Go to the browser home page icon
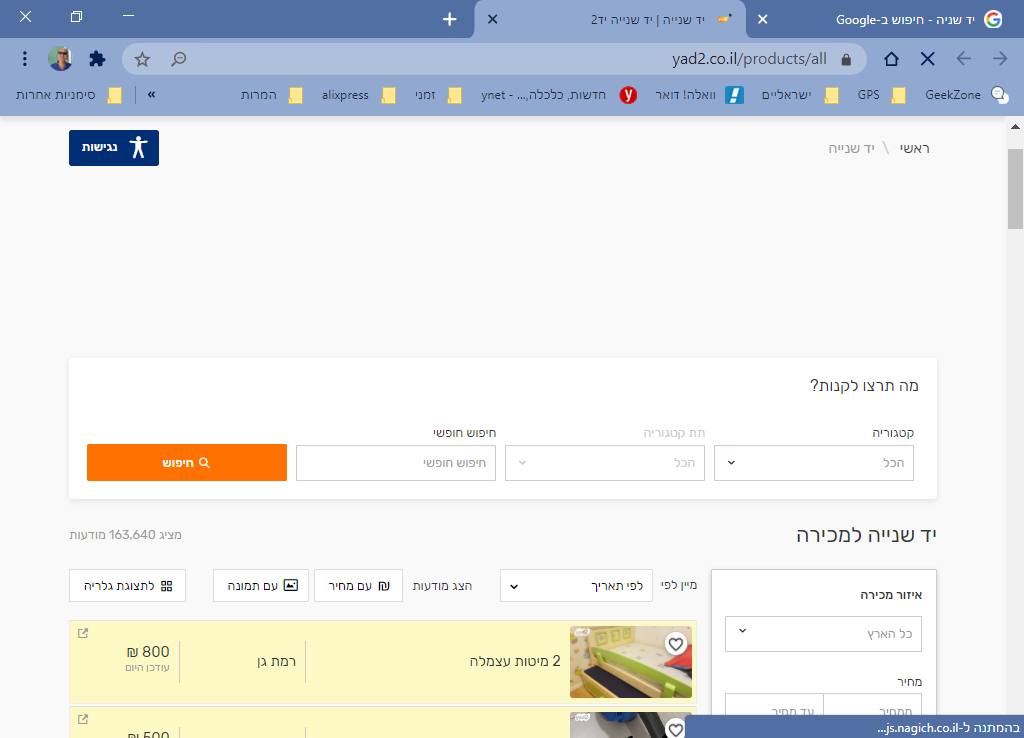1024x738 pixels. pos(891,59)
